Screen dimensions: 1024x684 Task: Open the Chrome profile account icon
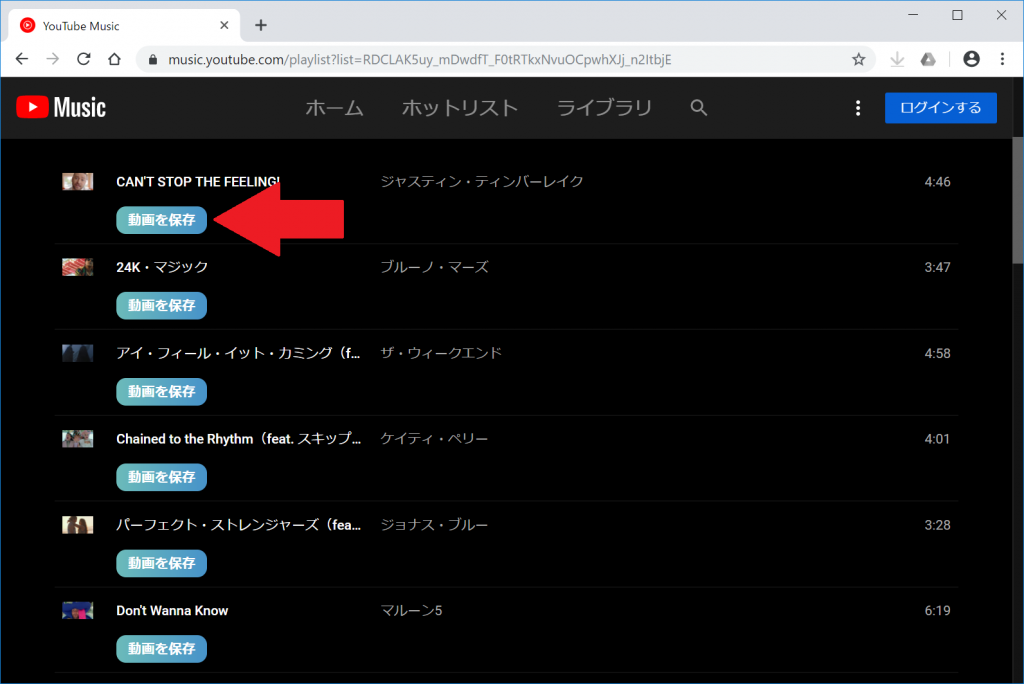pyautogui.click(x=970, y=60)
